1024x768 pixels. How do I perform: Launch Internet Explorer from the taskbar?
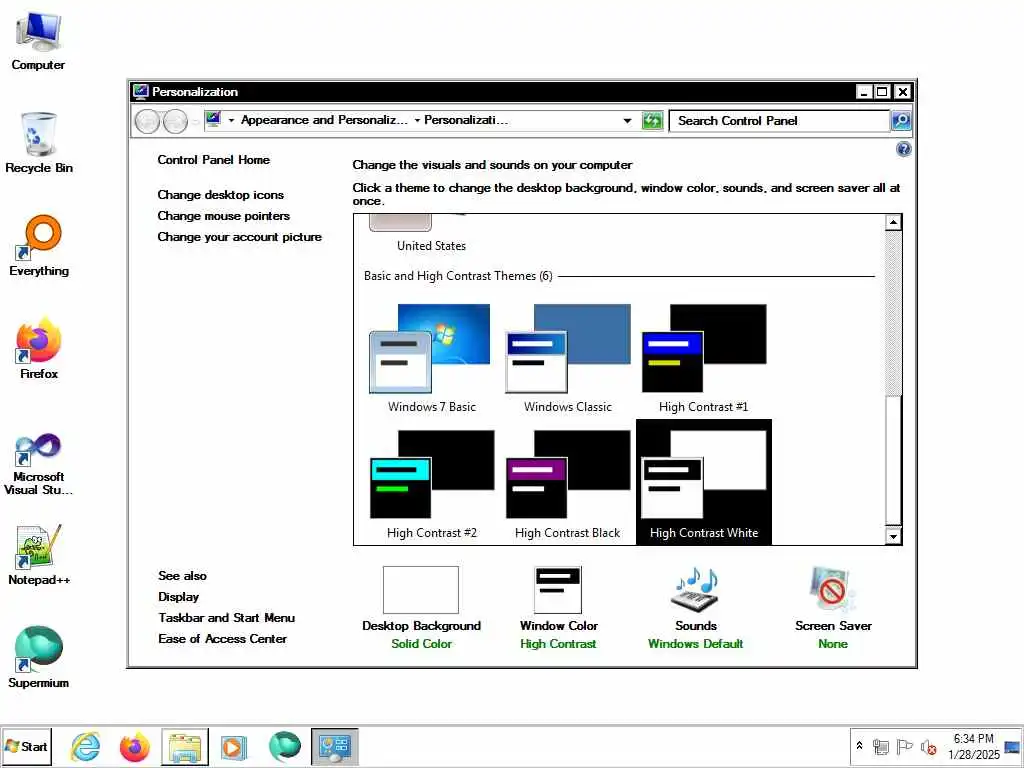click(86, 746)
